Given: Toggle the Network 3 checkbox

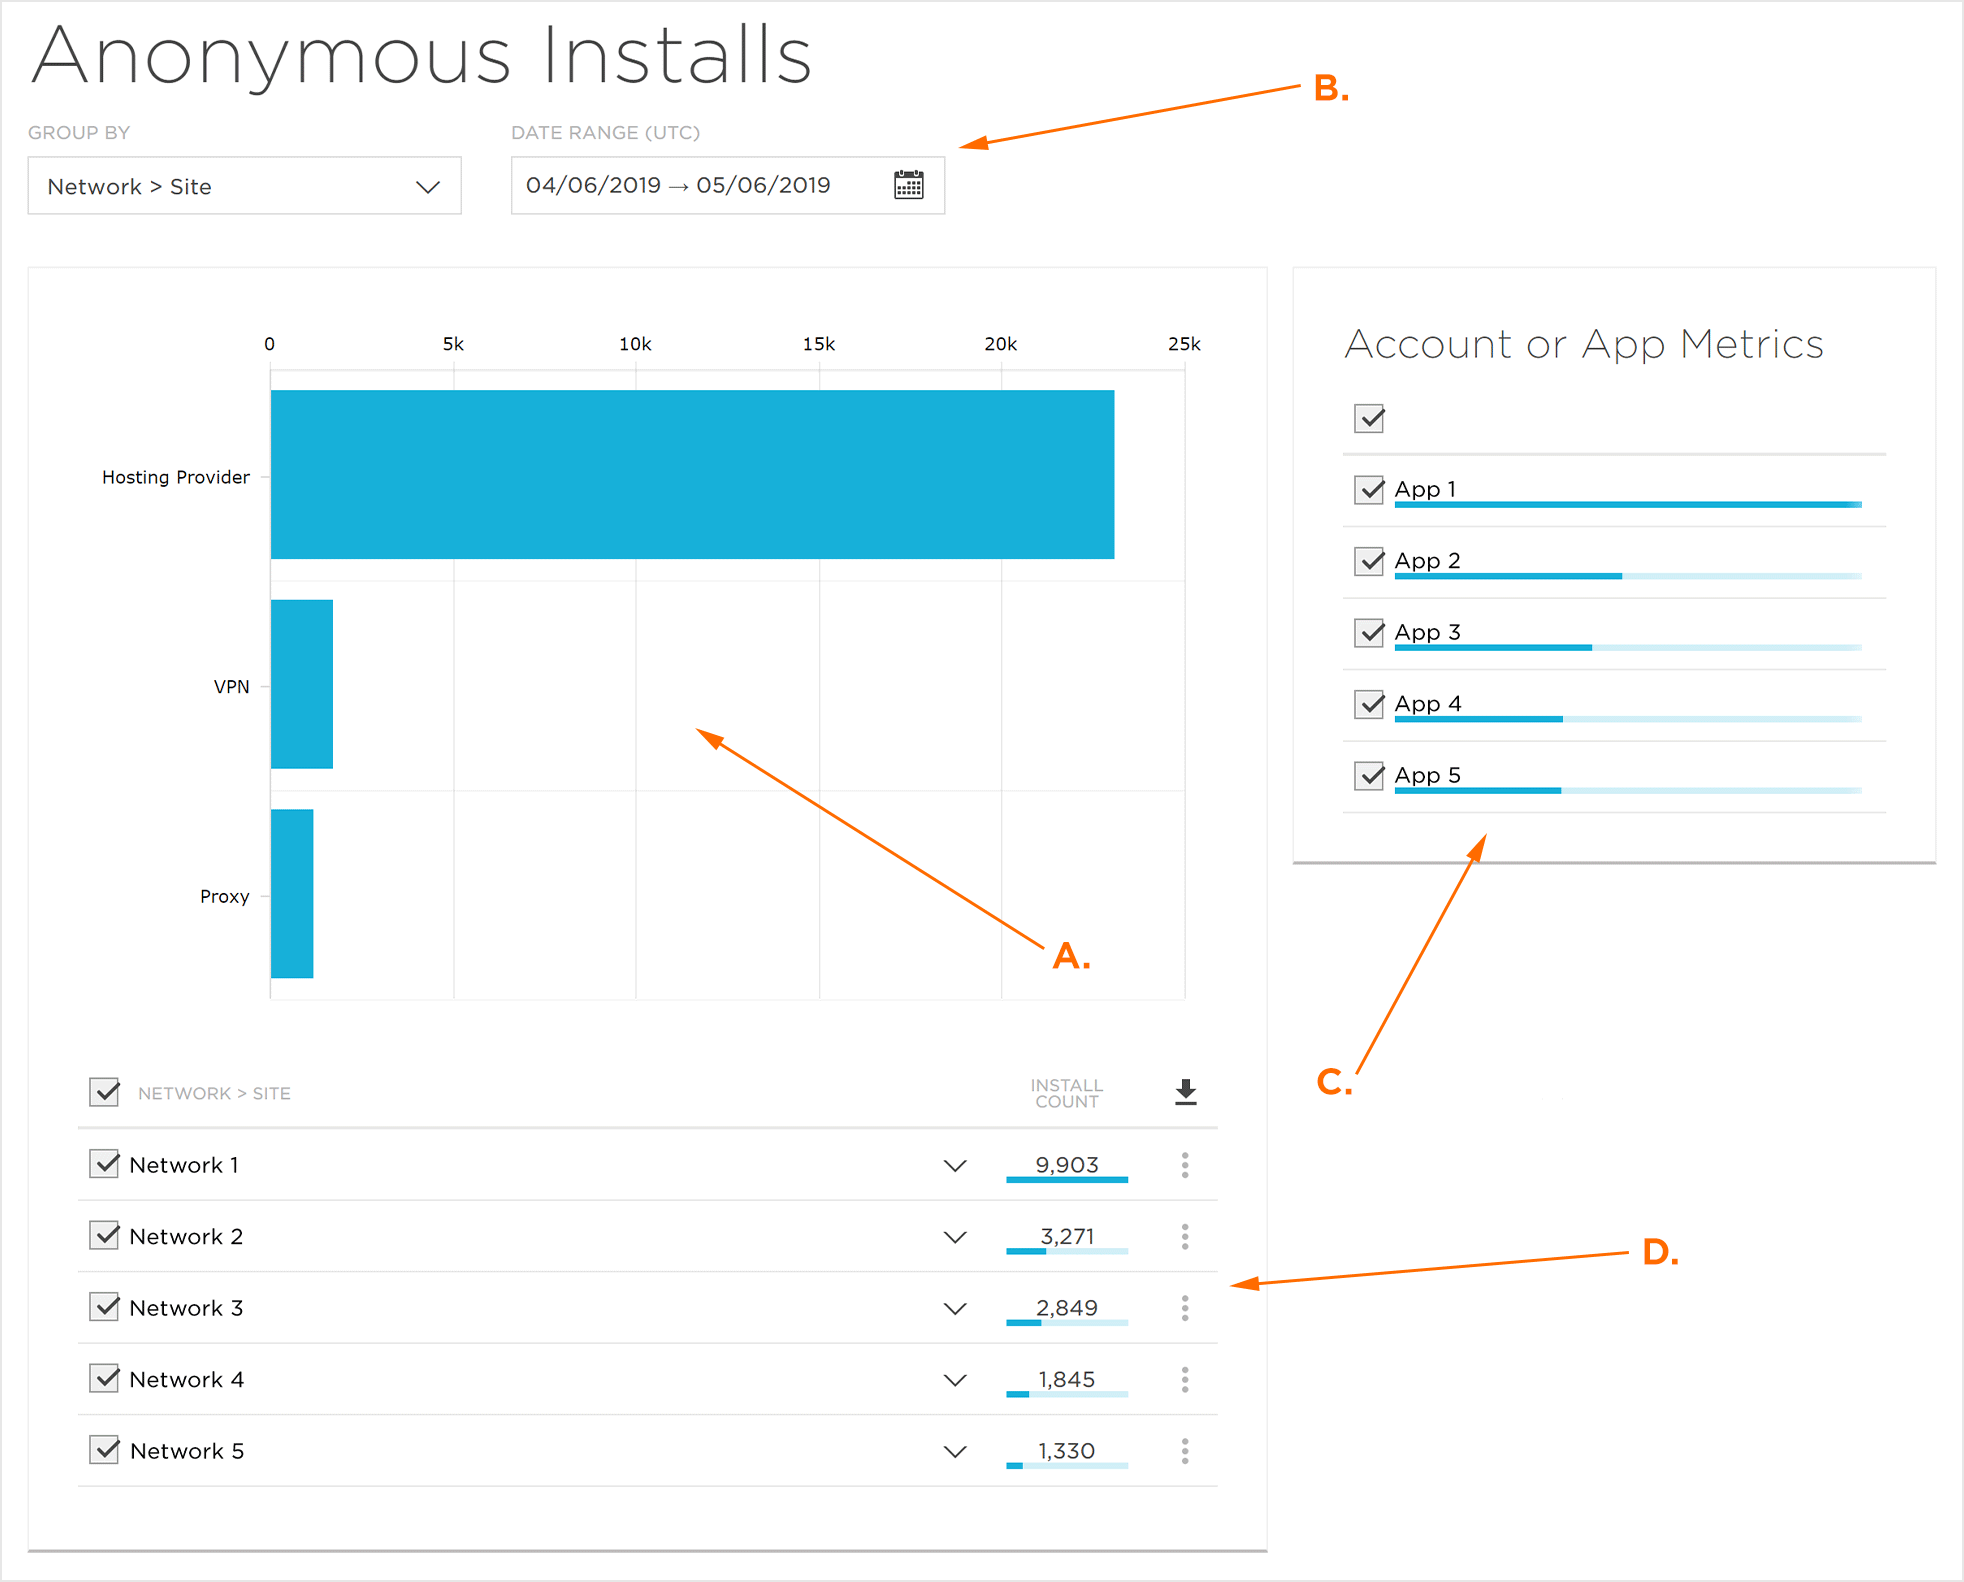Looking at the screenshot, I should (x=104, y=1307).
